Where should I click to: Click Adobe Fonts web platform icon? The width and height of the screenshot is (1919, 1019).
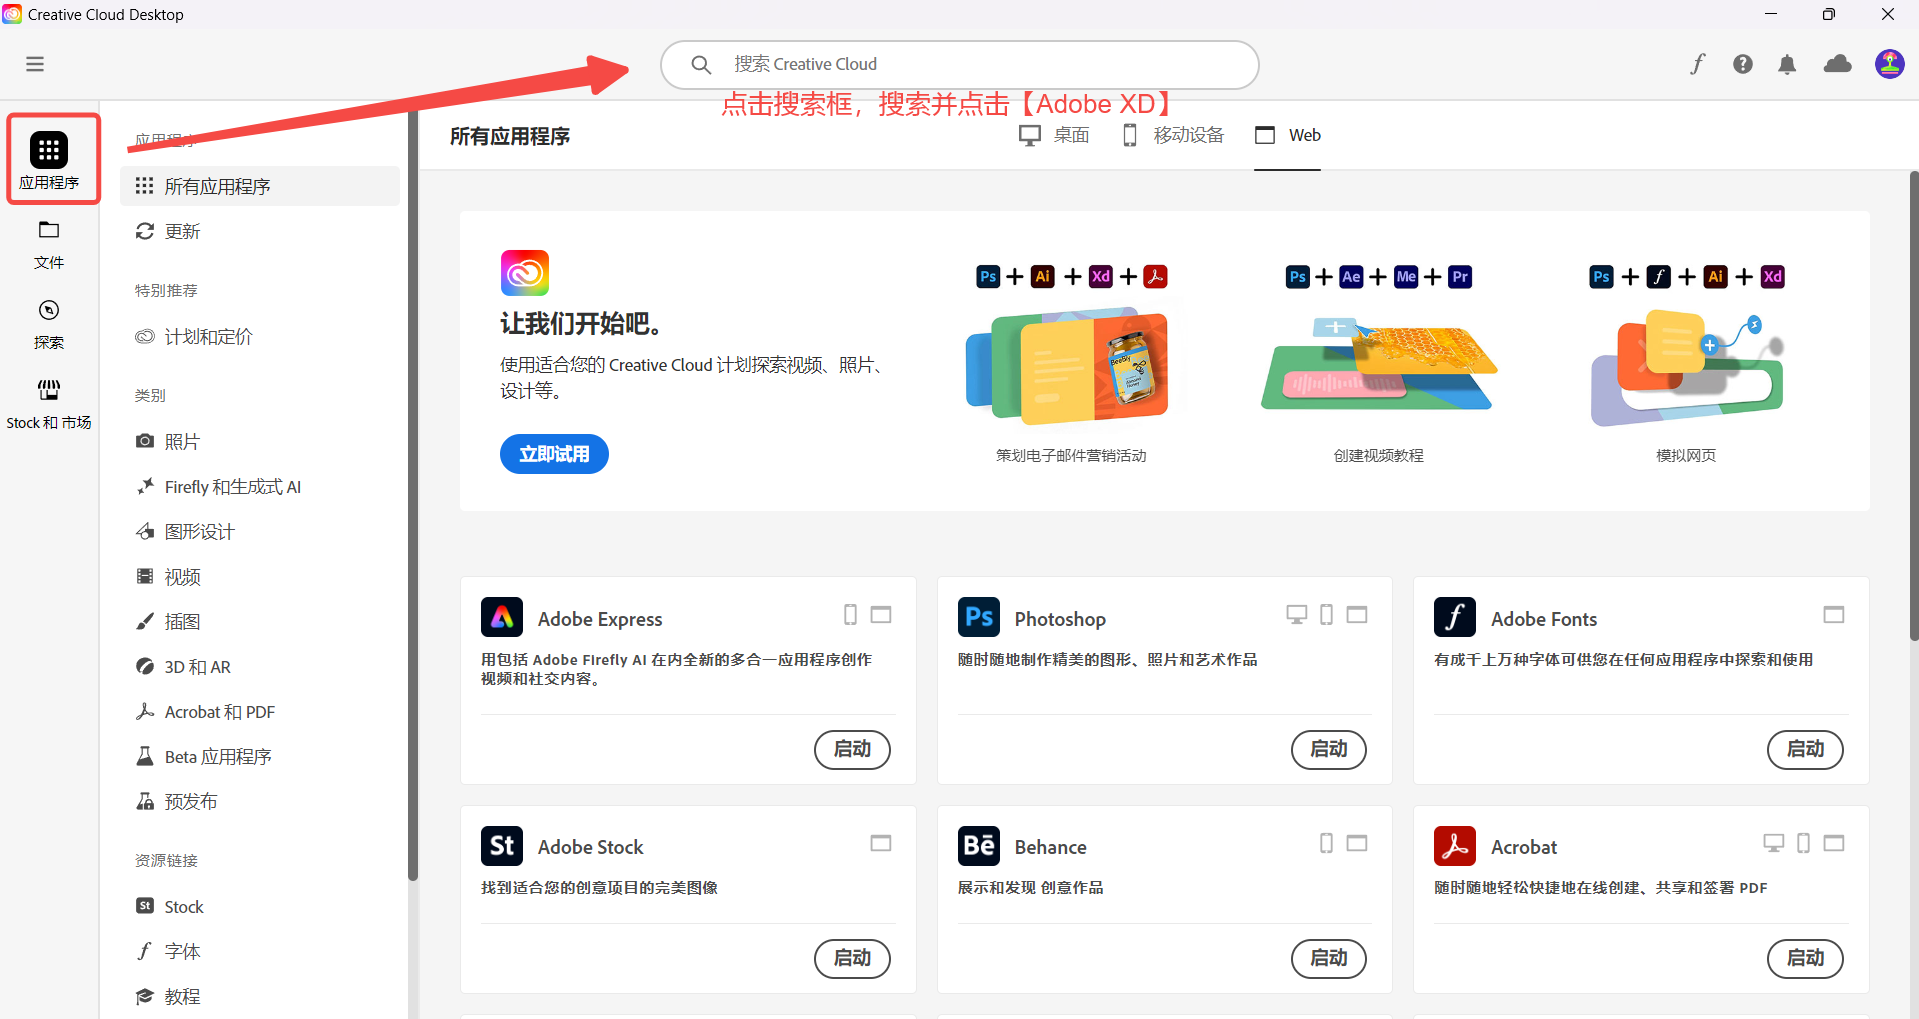pyautogui.click(x=1834, y=614)
